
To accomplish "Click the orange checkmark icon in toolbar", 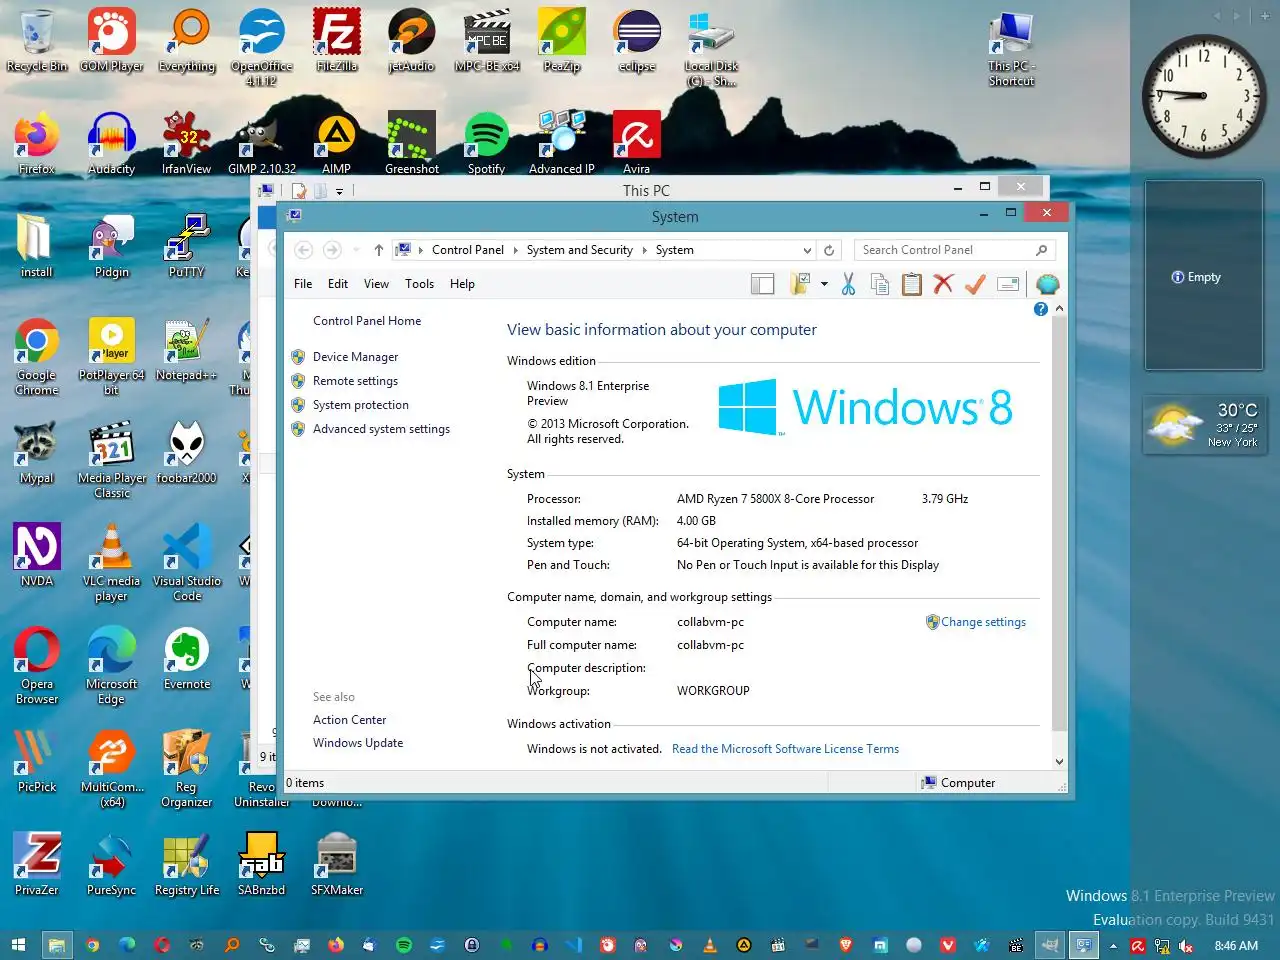I will (975, 285).
